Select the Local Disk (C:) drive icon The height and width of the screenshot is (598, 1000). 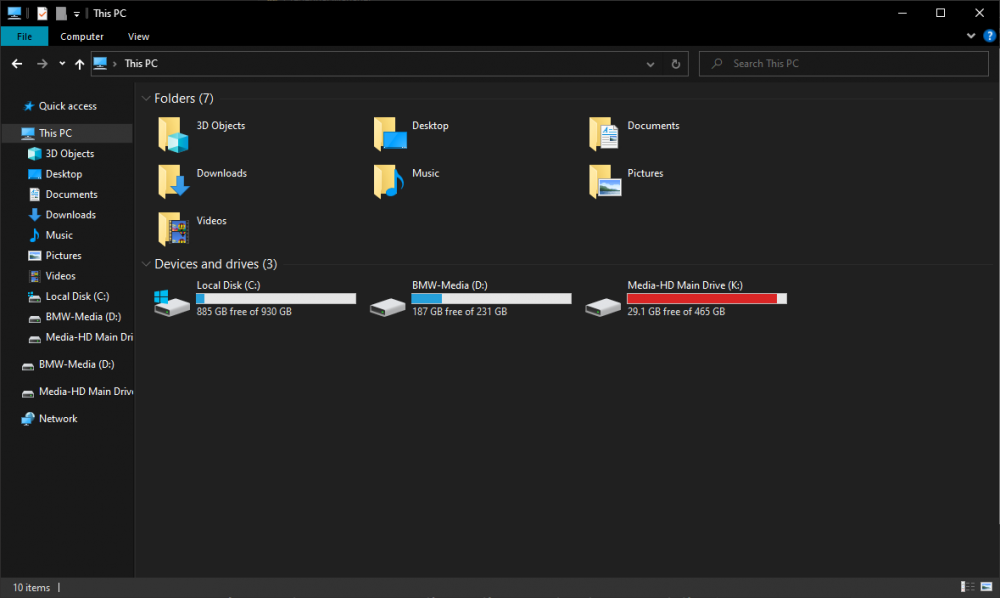[x=172, y=303]
